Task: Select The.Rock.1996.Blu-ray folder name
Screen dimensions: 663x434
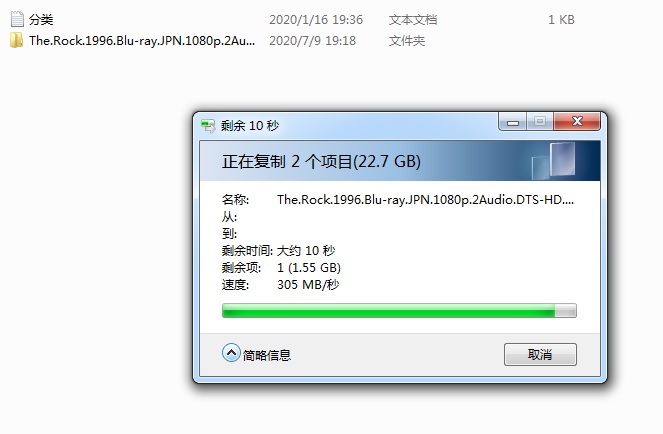Action: pos(142,41)
